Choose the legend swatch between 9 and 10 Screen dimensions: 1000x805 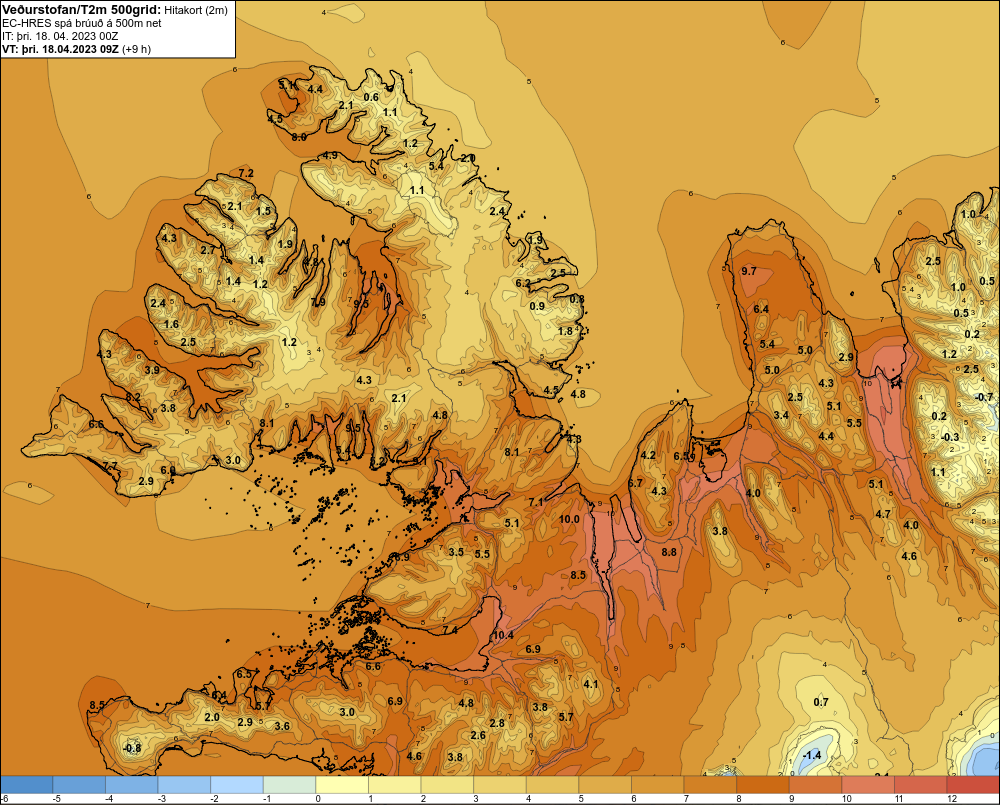click(816, 785)
